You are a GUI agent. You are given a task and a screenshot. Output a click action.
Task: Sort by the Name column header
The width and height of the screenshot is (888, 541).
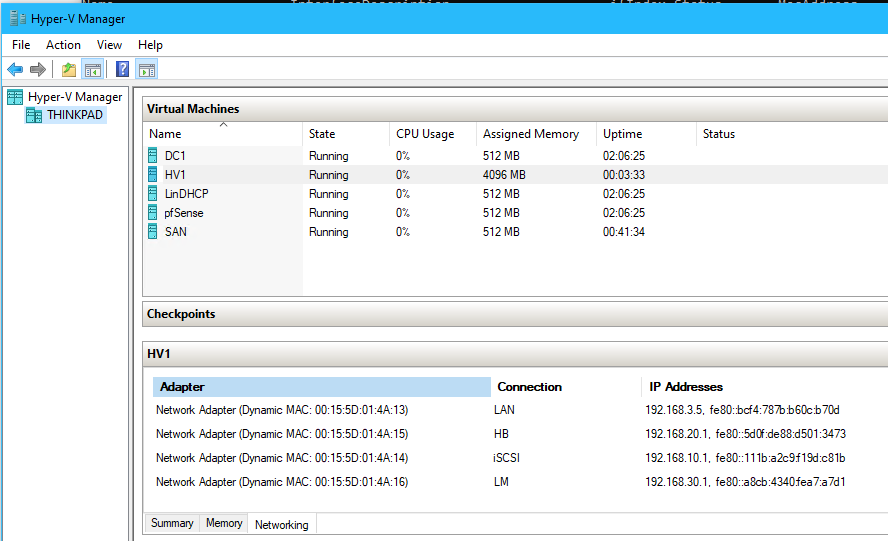[x=223, y=134]
